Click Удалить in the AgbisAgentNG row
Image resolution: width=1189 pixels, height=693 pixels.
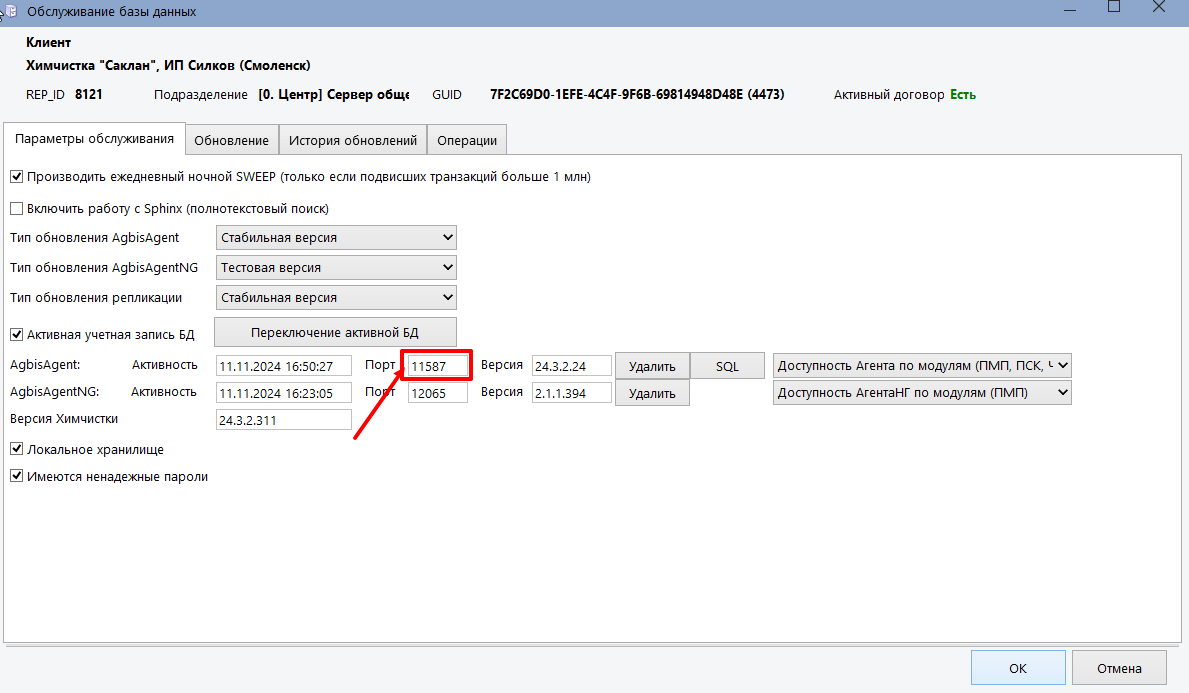pyautogui.click(x=652, y=394)
